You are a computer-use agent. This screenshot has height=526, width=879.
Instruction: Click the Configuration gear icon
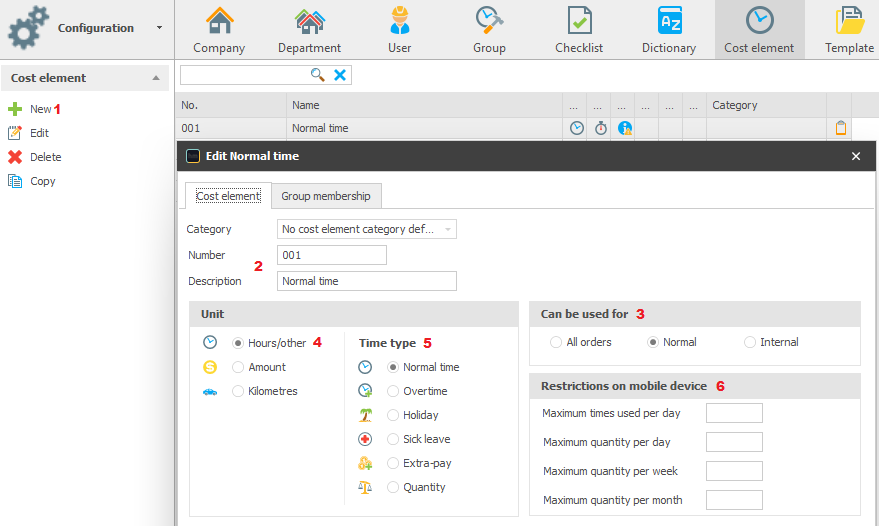(27, 27)
